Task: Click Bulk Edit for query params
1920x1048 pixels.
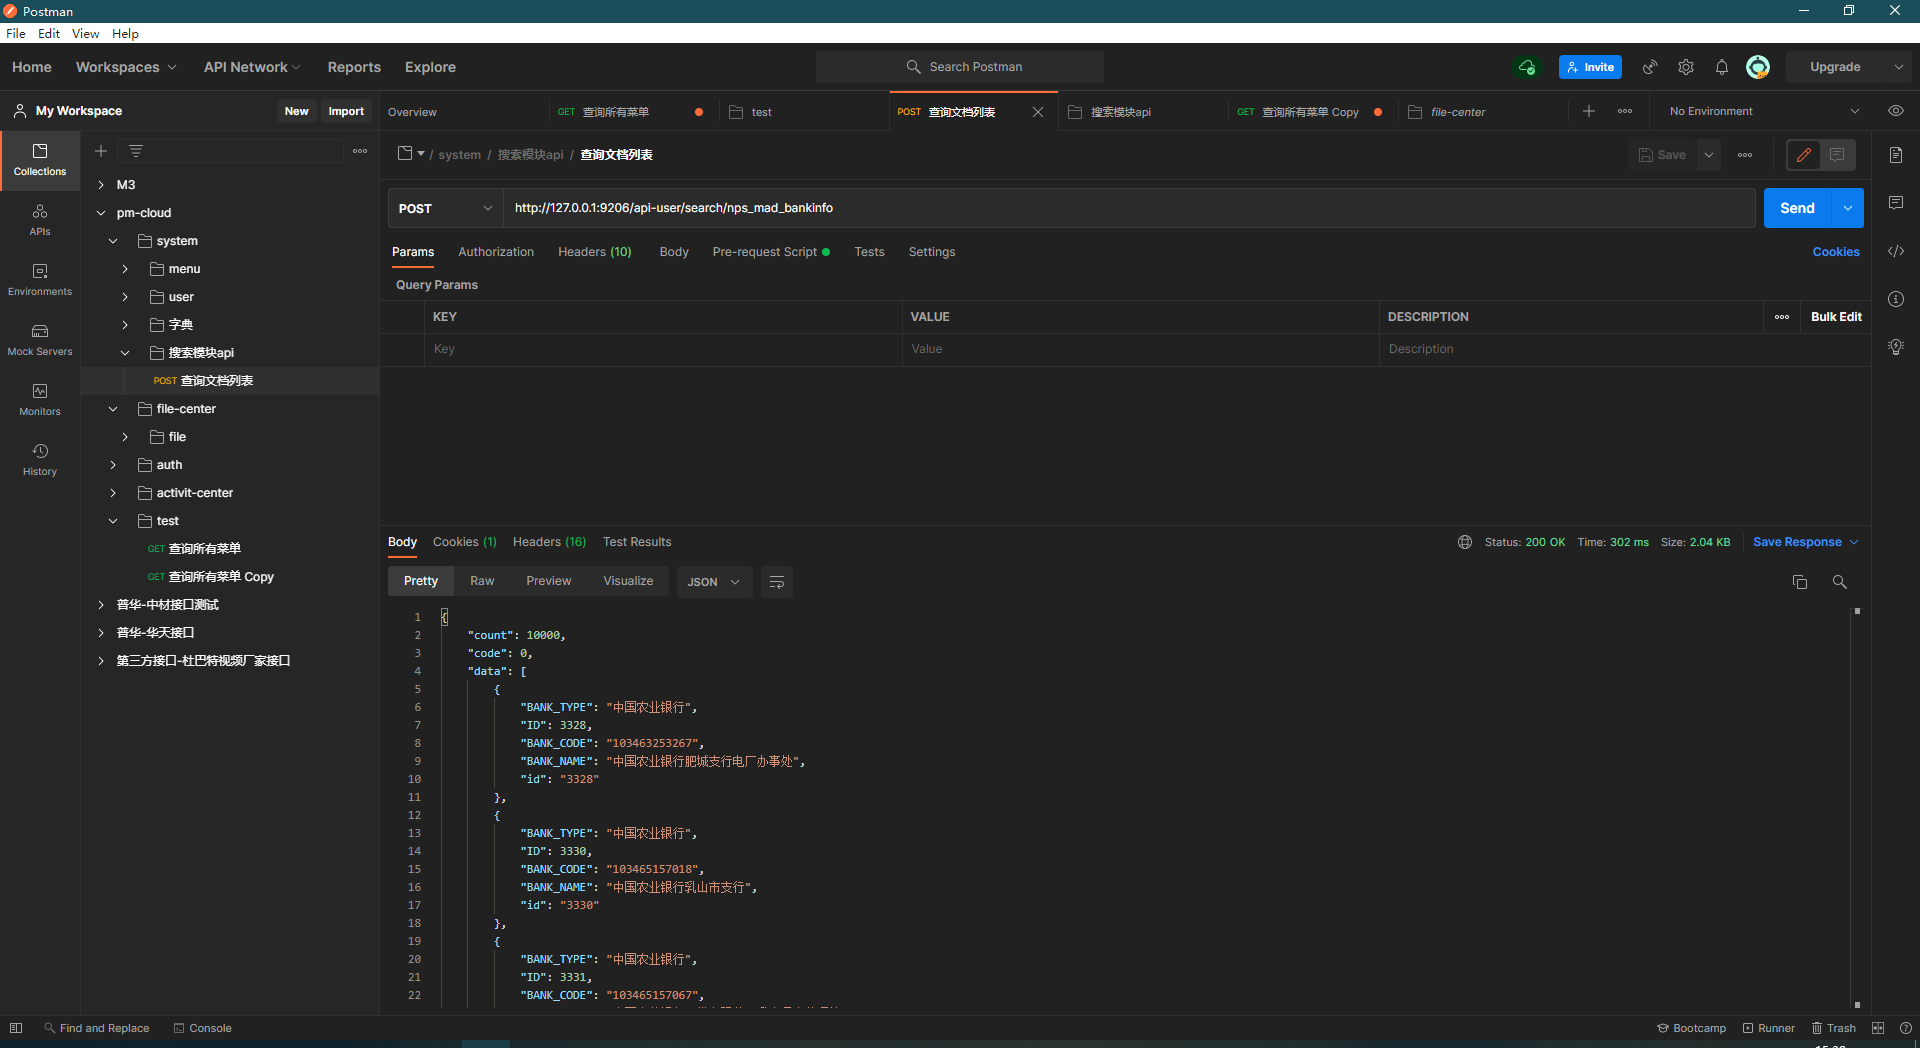Action: pyautogui.click(x=1836, y=317)
